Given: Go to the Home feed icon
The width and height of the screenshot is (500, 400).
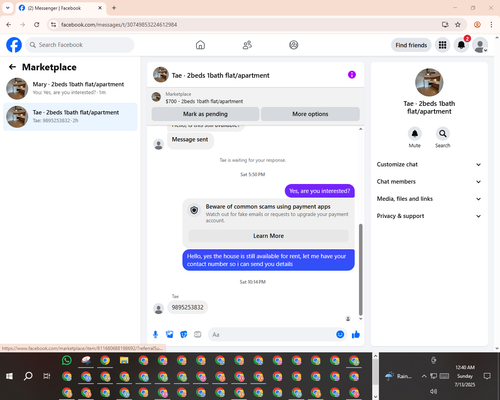Looking at the screenshot, I should tap(200, 45).
